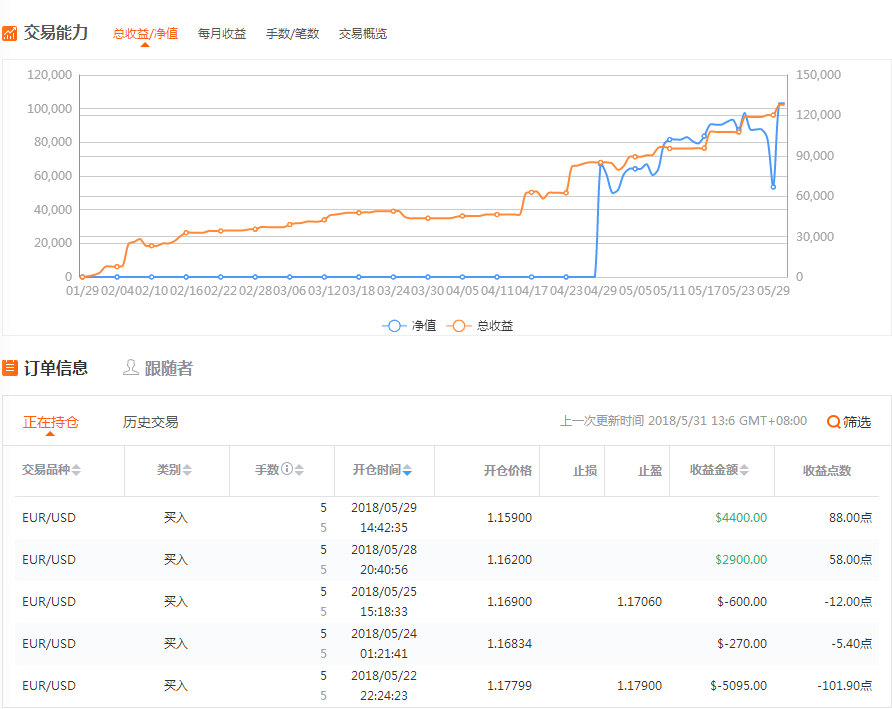
Task: Select the 总收益/净值 tab
Action: click(x=145, y=34)
